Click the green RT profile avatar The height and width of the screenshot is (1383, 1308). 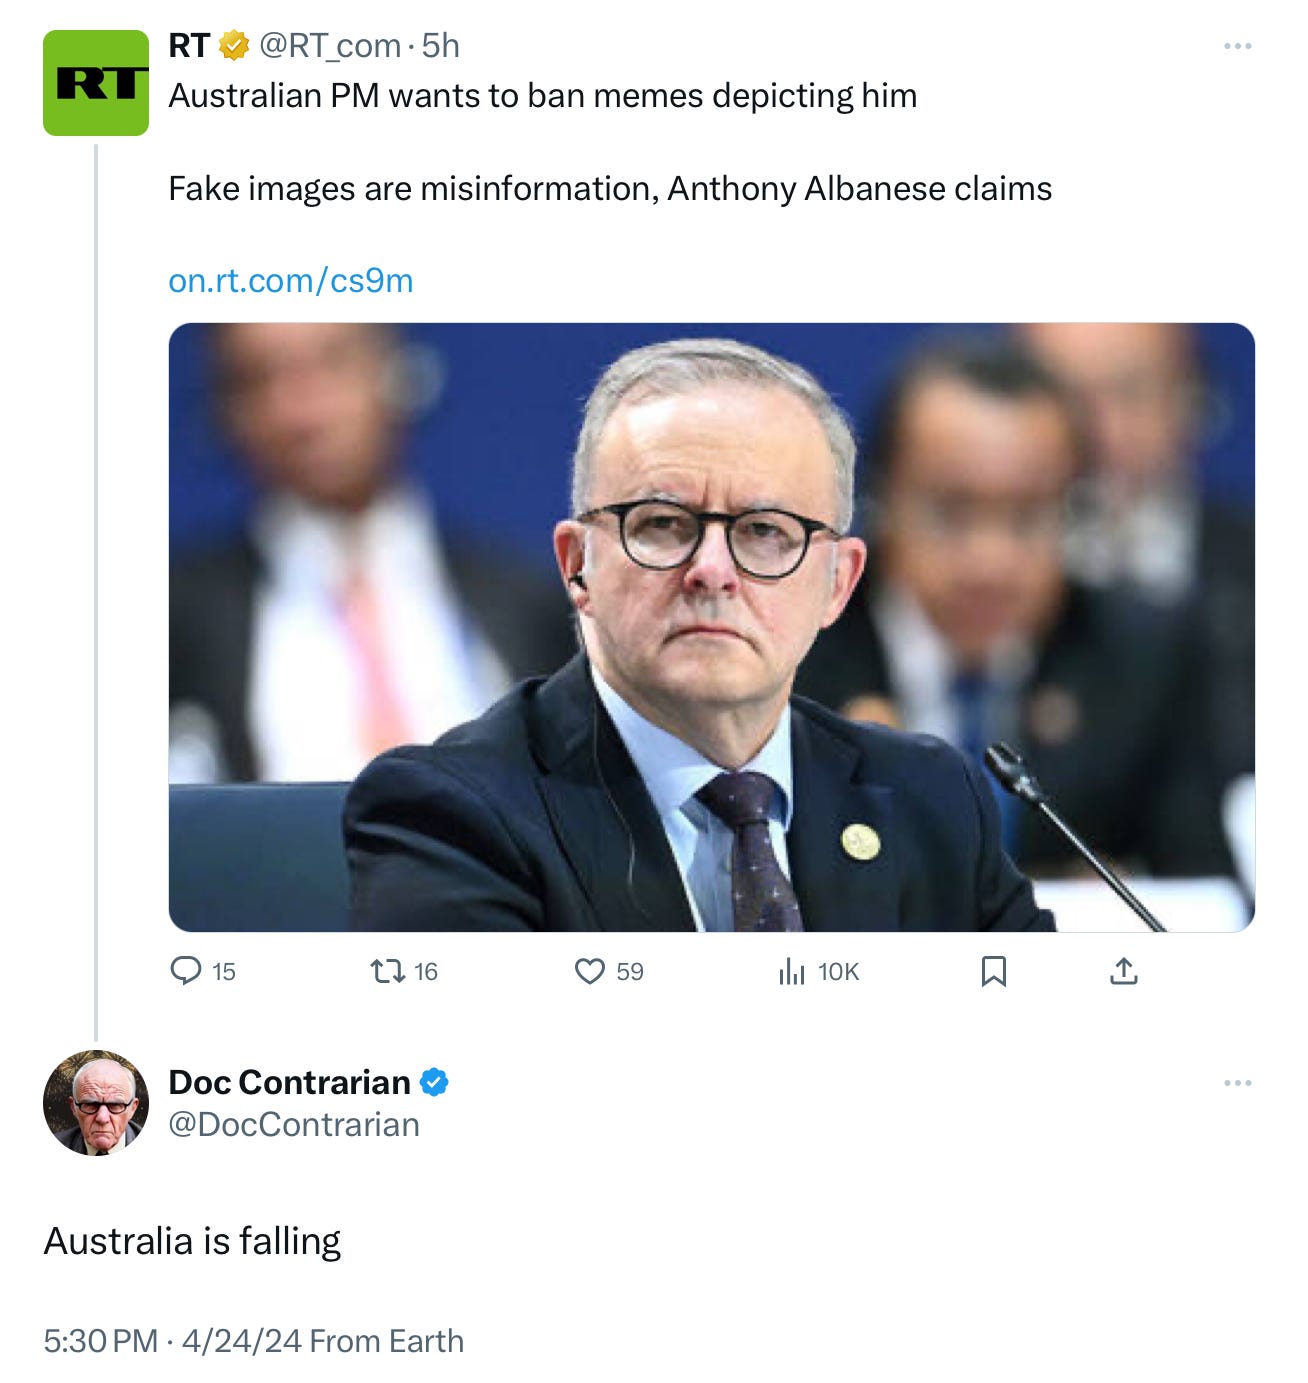96,83
